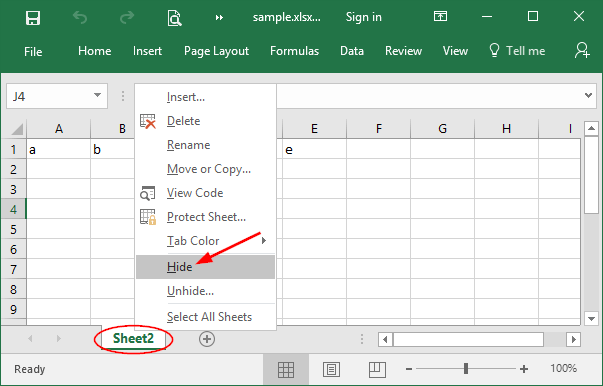The width and height of the screenshot is (603, 386).
Task: Click the Save icon in the title bar
Action: [33, 18]
